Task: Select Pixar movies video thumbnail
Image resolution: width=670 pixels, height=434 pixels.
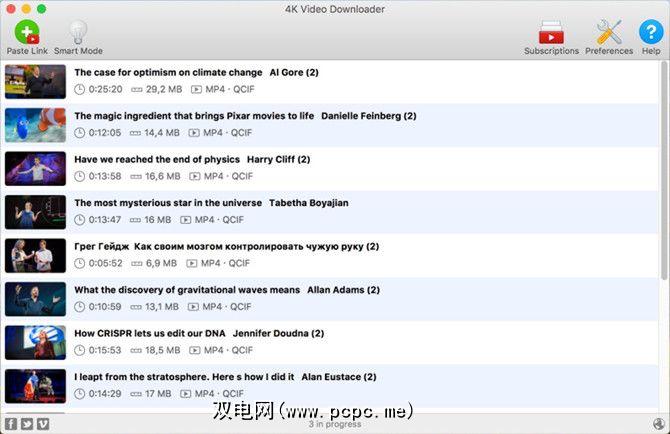Action: (35, 125)
